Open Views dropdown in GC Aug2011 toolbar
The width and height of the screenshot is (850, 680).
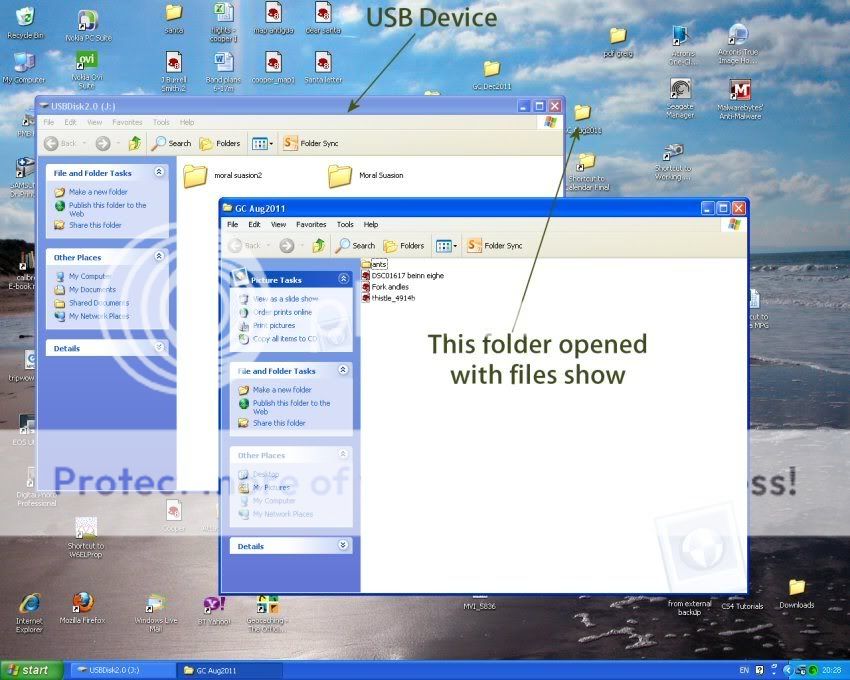tap(446, 245)
